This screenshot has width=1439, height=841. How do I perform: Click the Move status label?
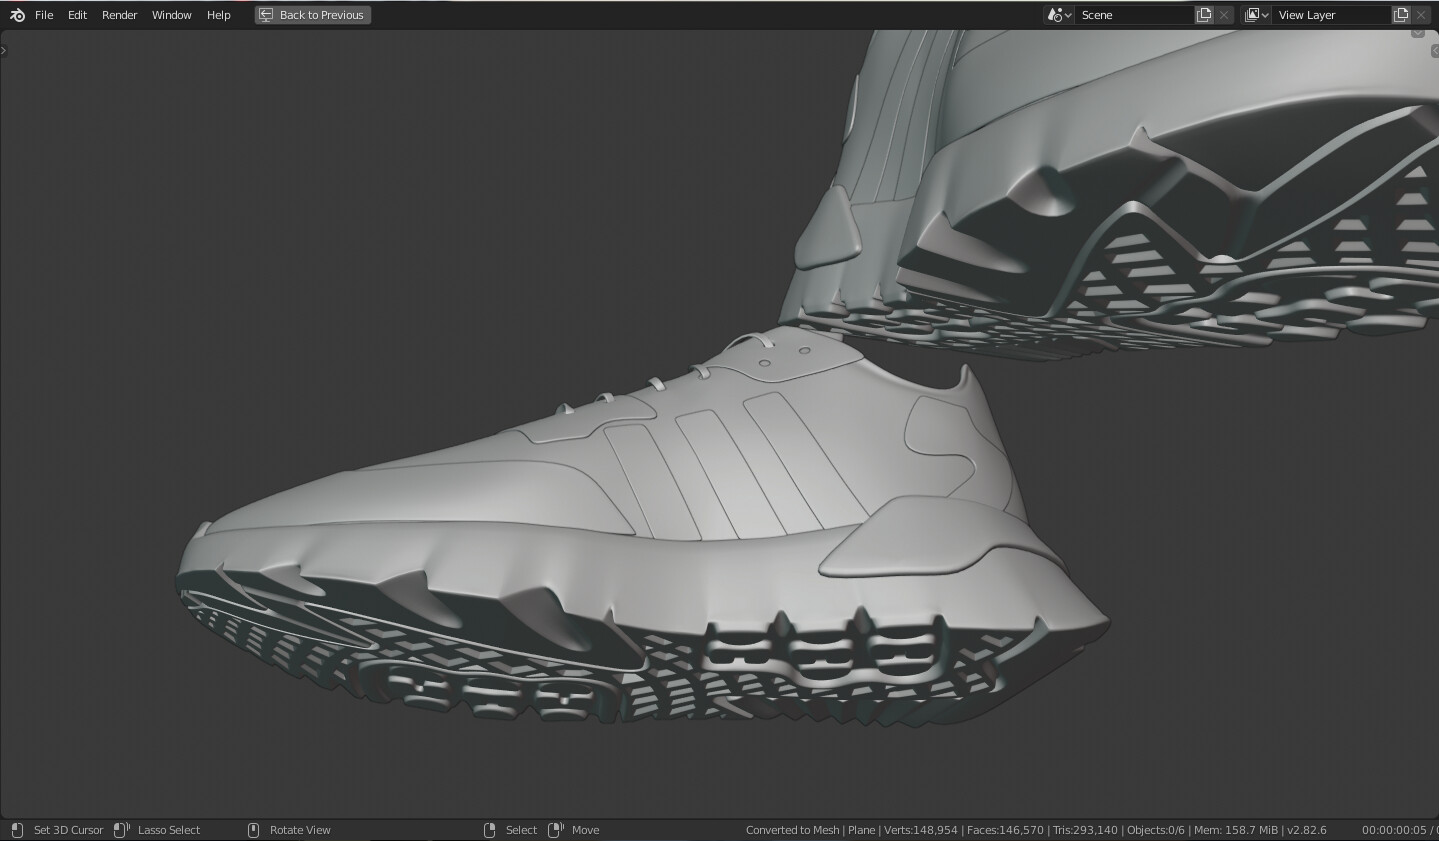(x=586, y=830)
